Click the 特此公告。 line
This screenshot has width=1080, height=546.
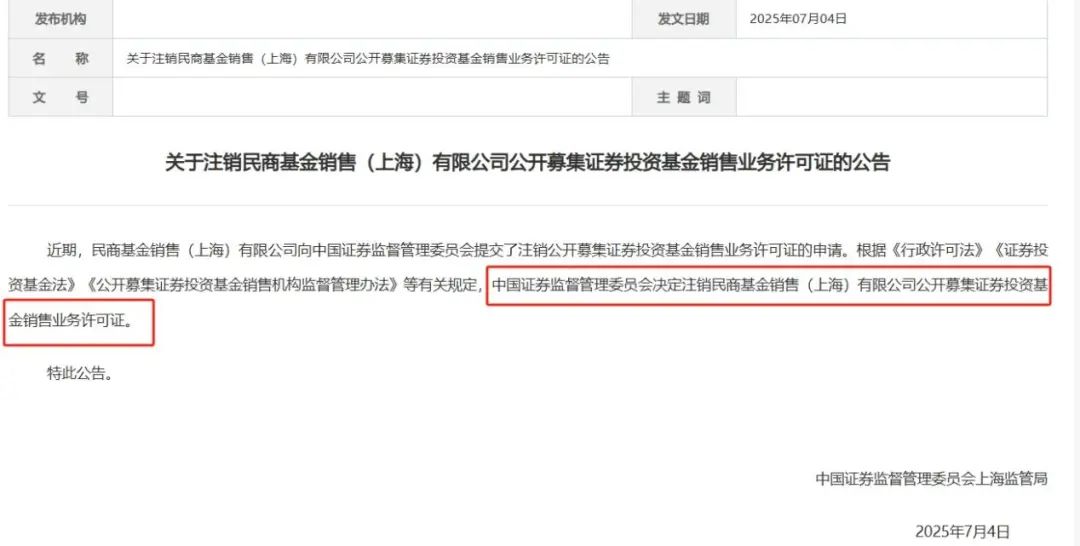[x=80, y=374]
